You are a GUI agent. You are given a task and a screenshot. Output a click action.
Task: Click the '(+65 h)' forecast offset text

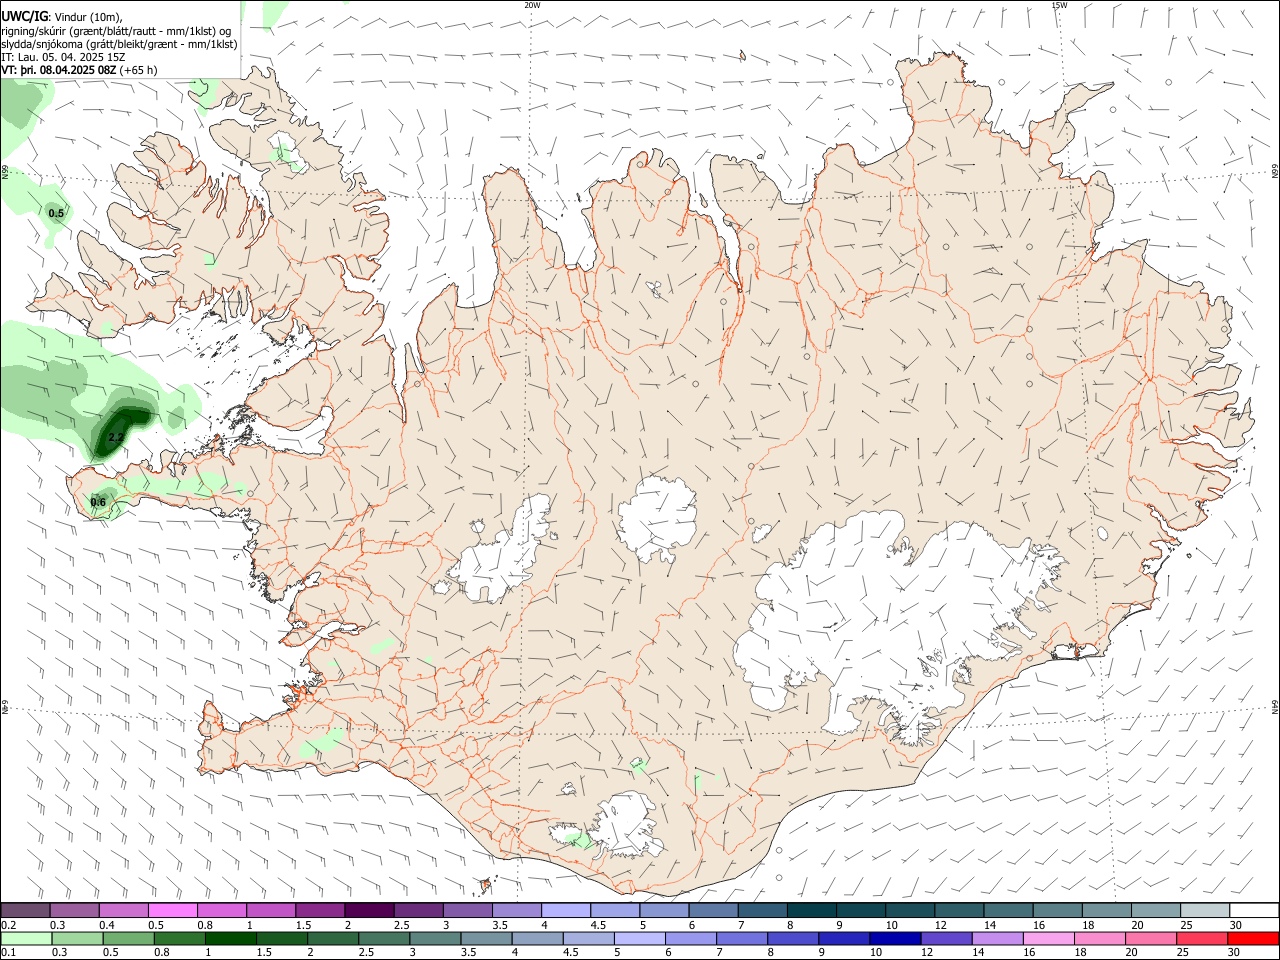[138, 70]
